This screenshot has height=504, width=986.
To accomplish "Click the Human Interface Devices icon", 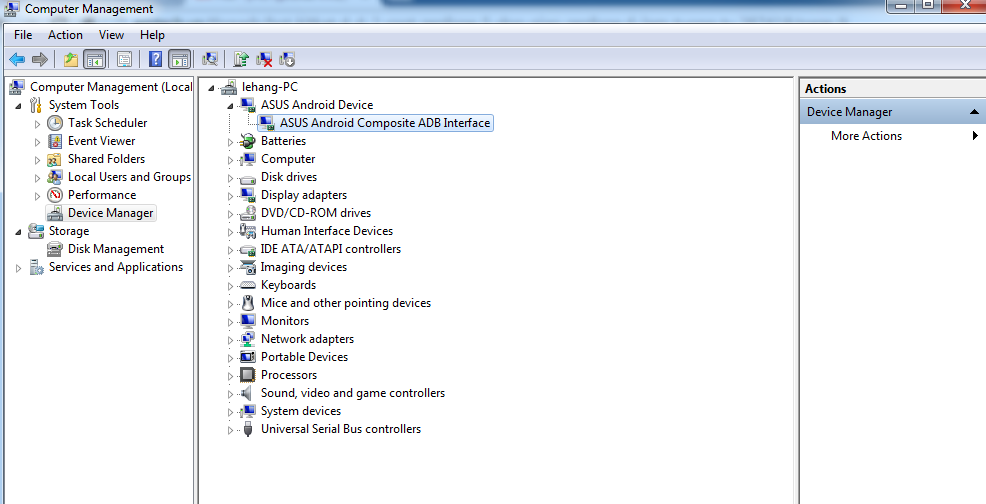I will [x=248, y=231].
